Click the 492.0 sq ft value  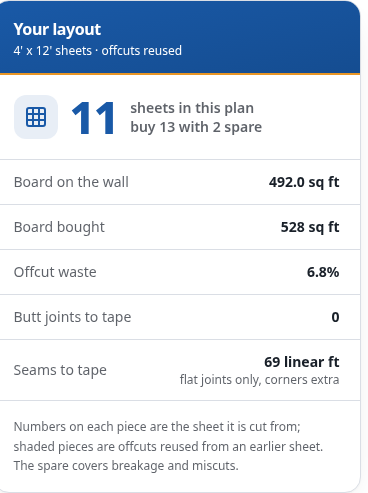[x=304, y=182]
